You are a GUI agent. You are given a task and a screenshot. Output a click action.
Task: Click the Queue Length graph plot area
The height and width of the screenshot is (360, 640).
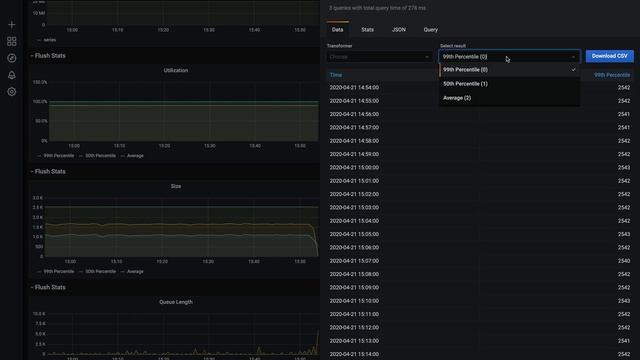pos(182,334)
